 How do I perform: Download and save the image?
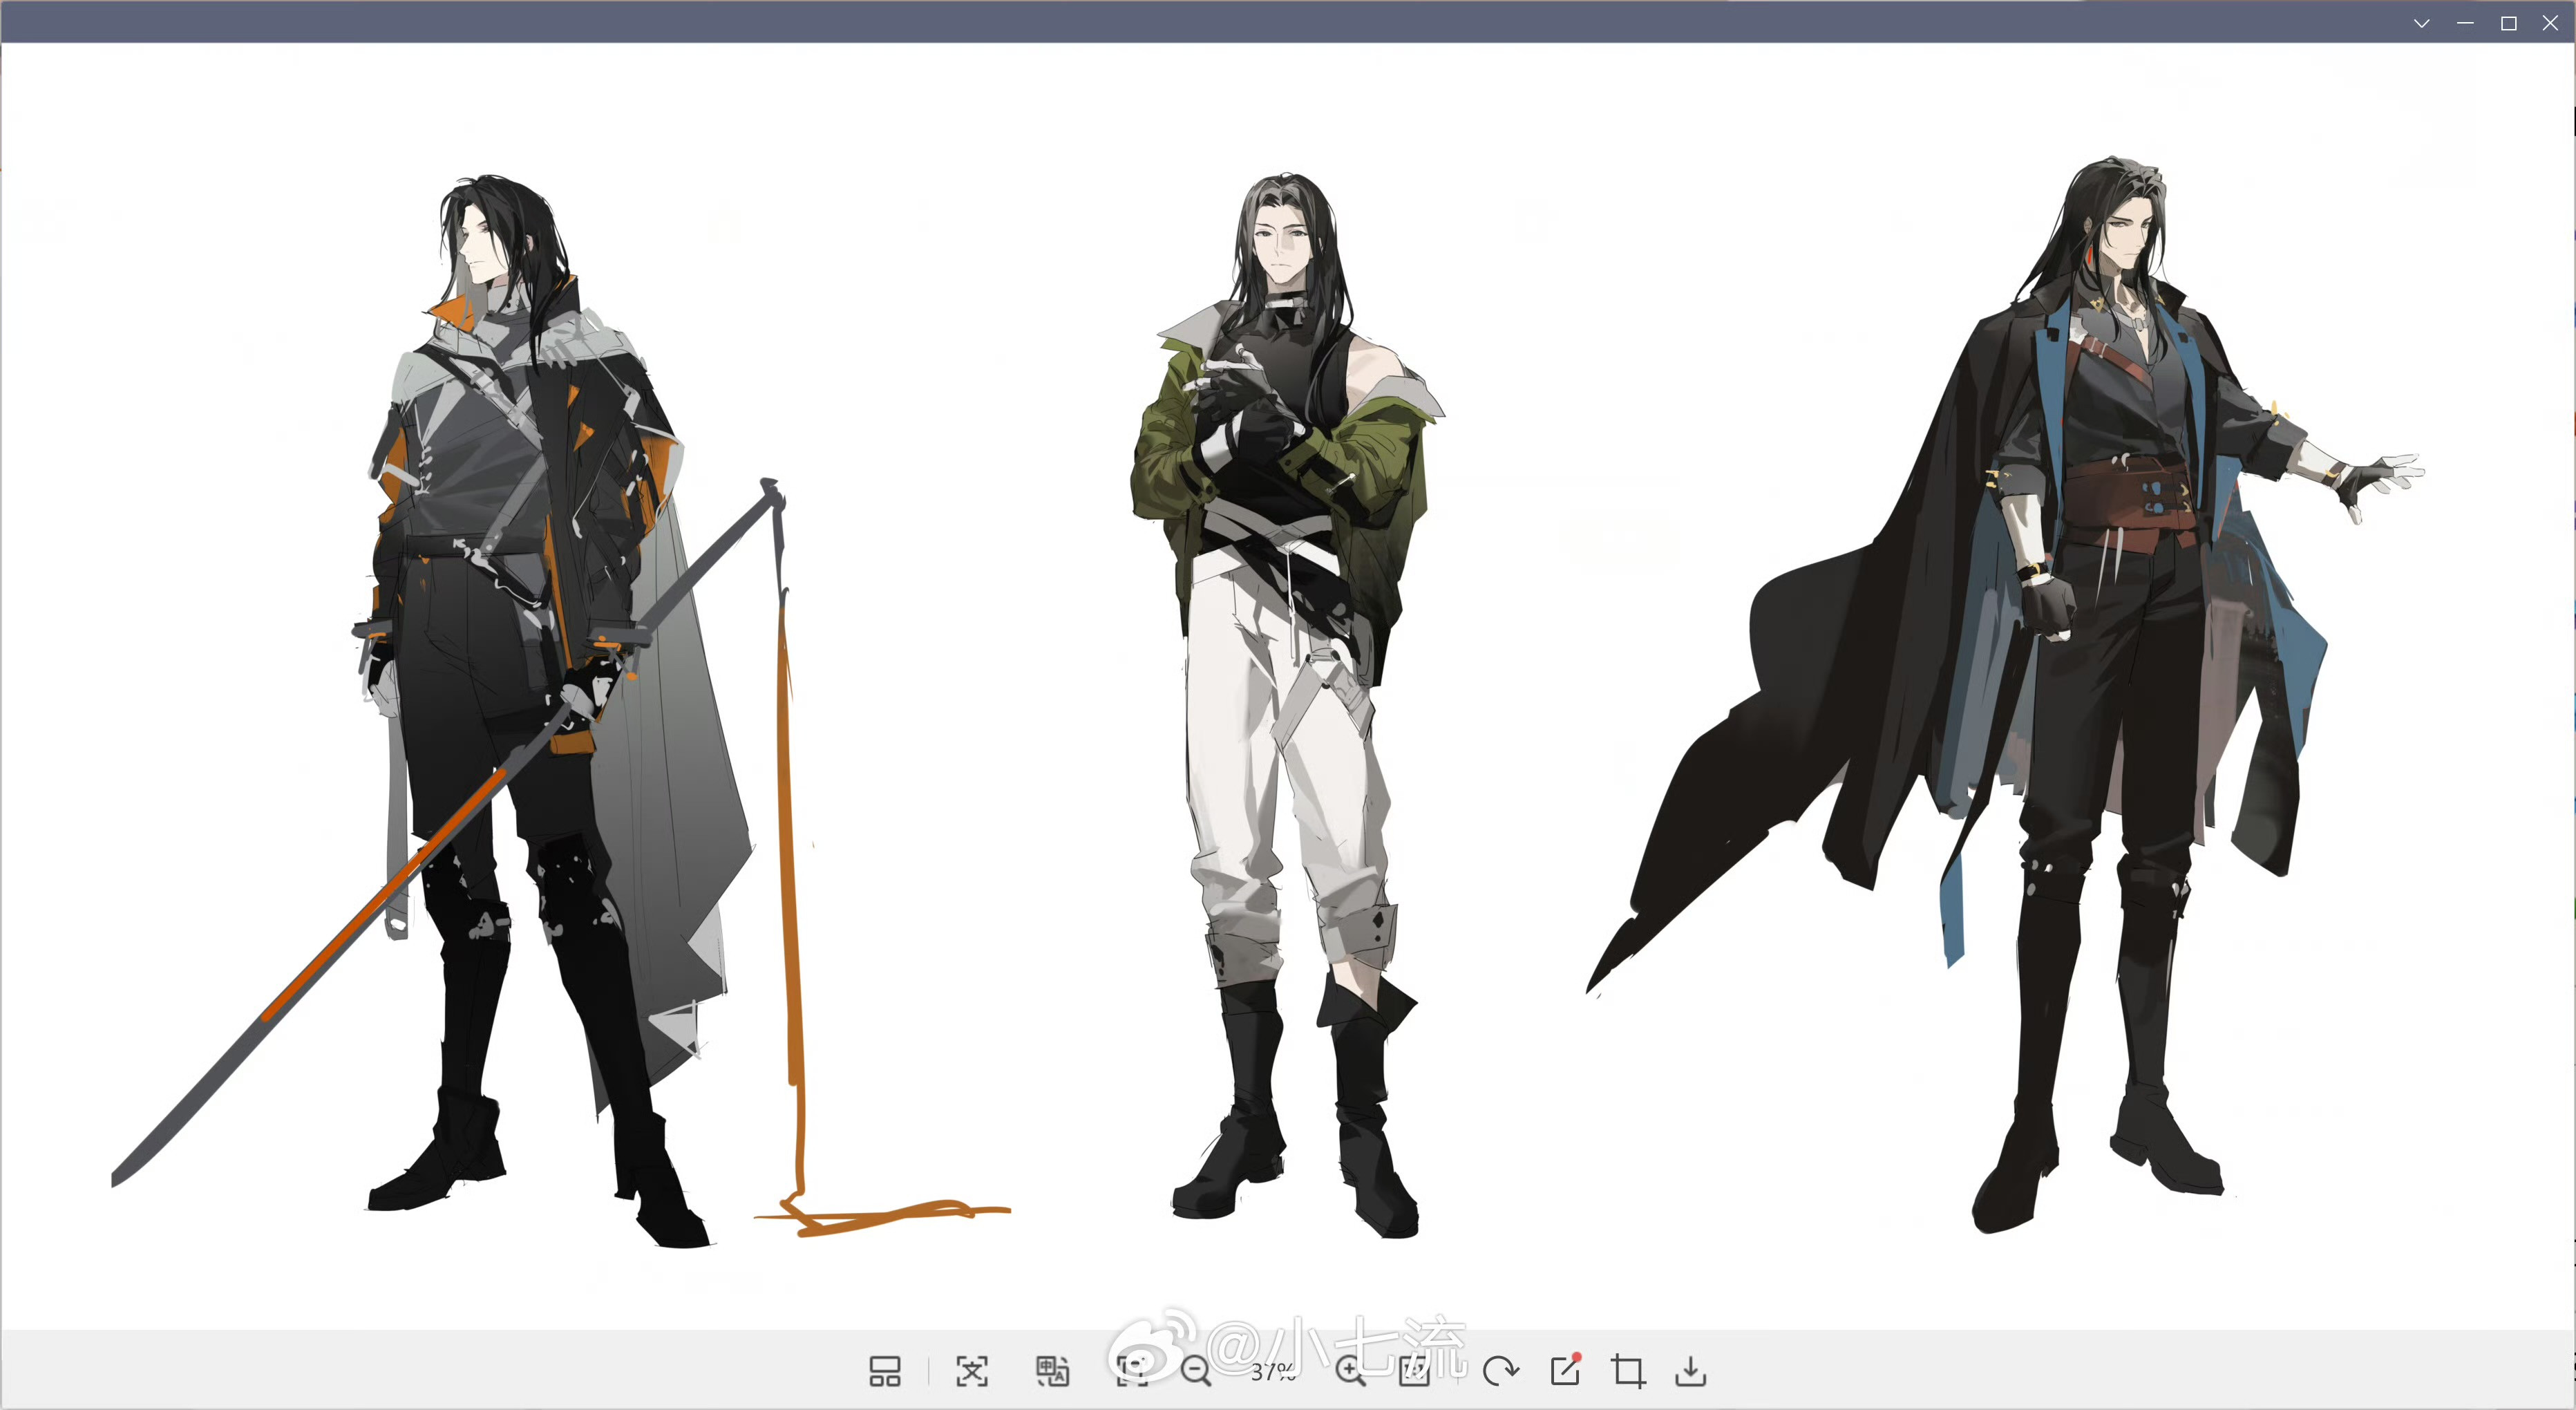coord(1691,1371)
